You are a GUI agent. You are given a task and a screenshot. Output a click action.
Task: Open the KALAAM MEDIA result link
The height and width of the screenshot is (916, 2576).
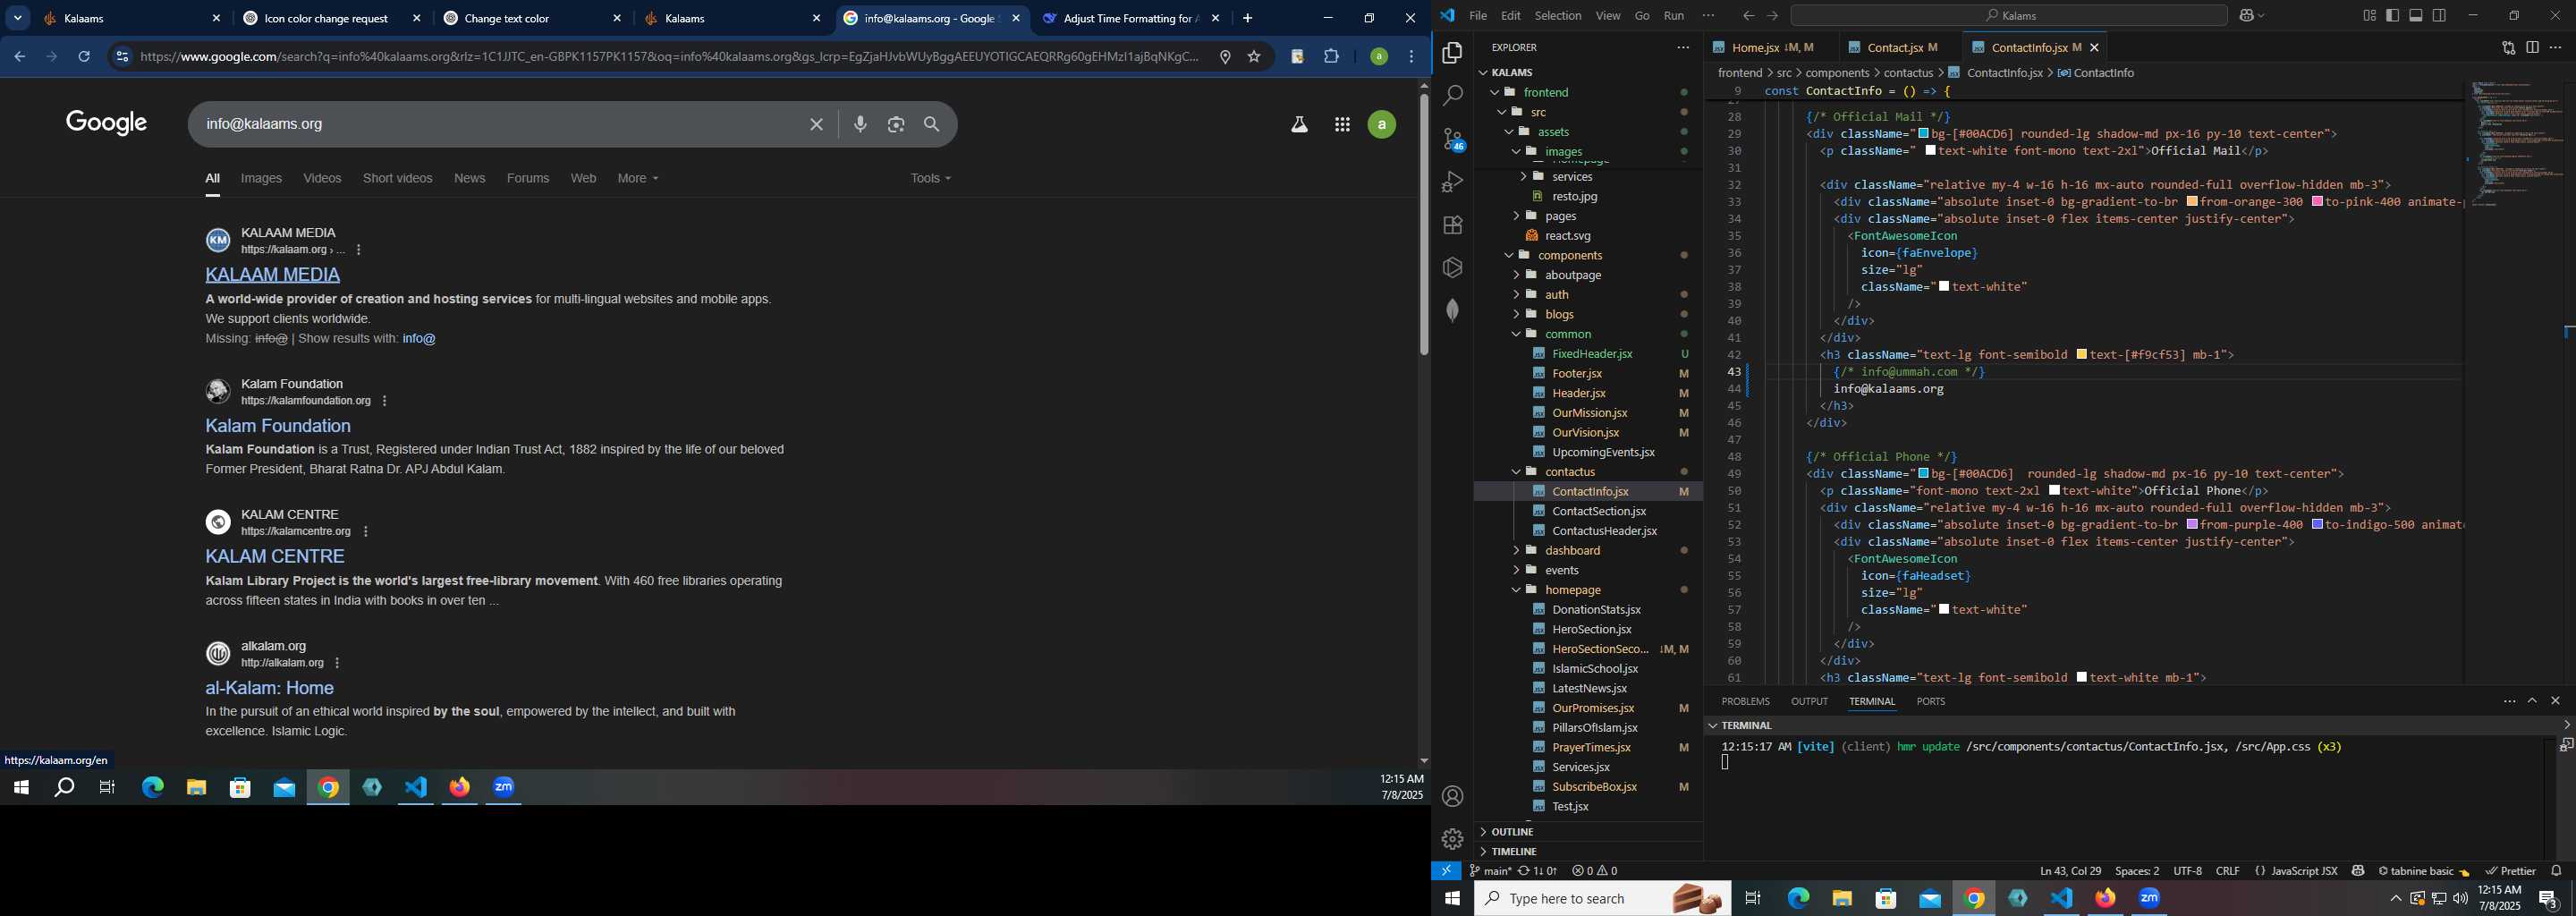tap(272, 275)
